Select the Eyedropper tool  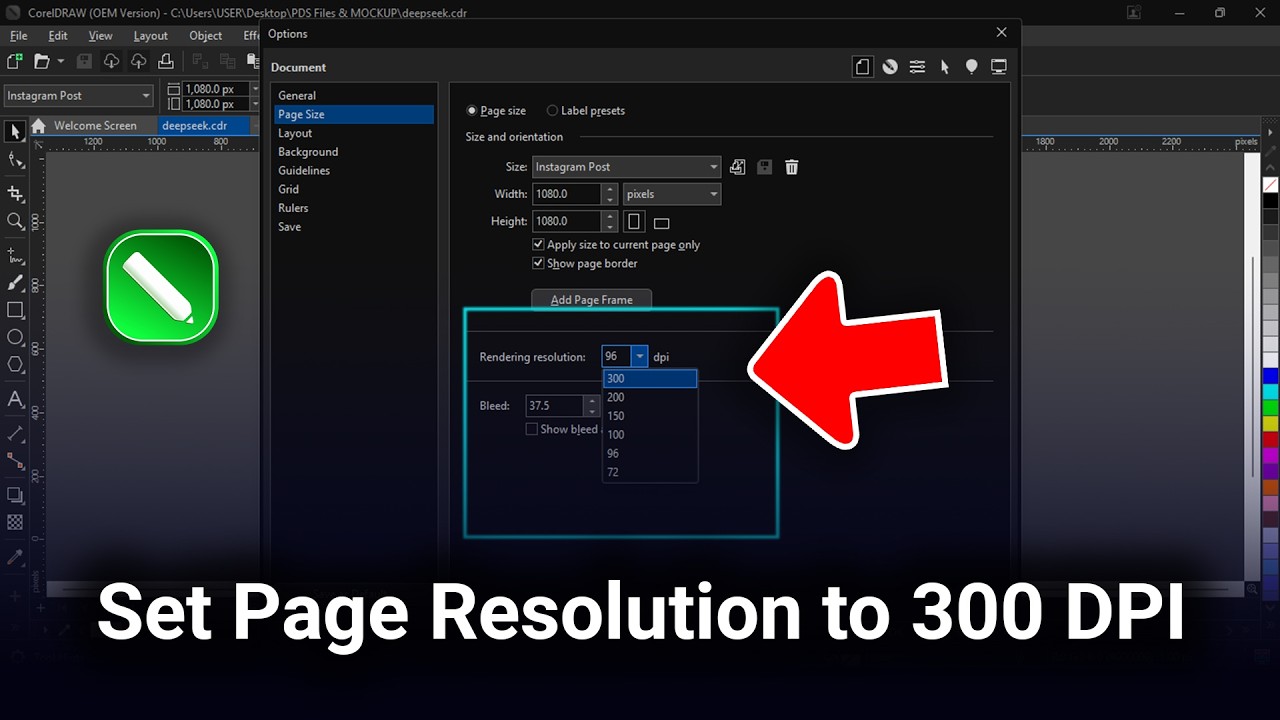pyautogui.click(x=15, y=557)
